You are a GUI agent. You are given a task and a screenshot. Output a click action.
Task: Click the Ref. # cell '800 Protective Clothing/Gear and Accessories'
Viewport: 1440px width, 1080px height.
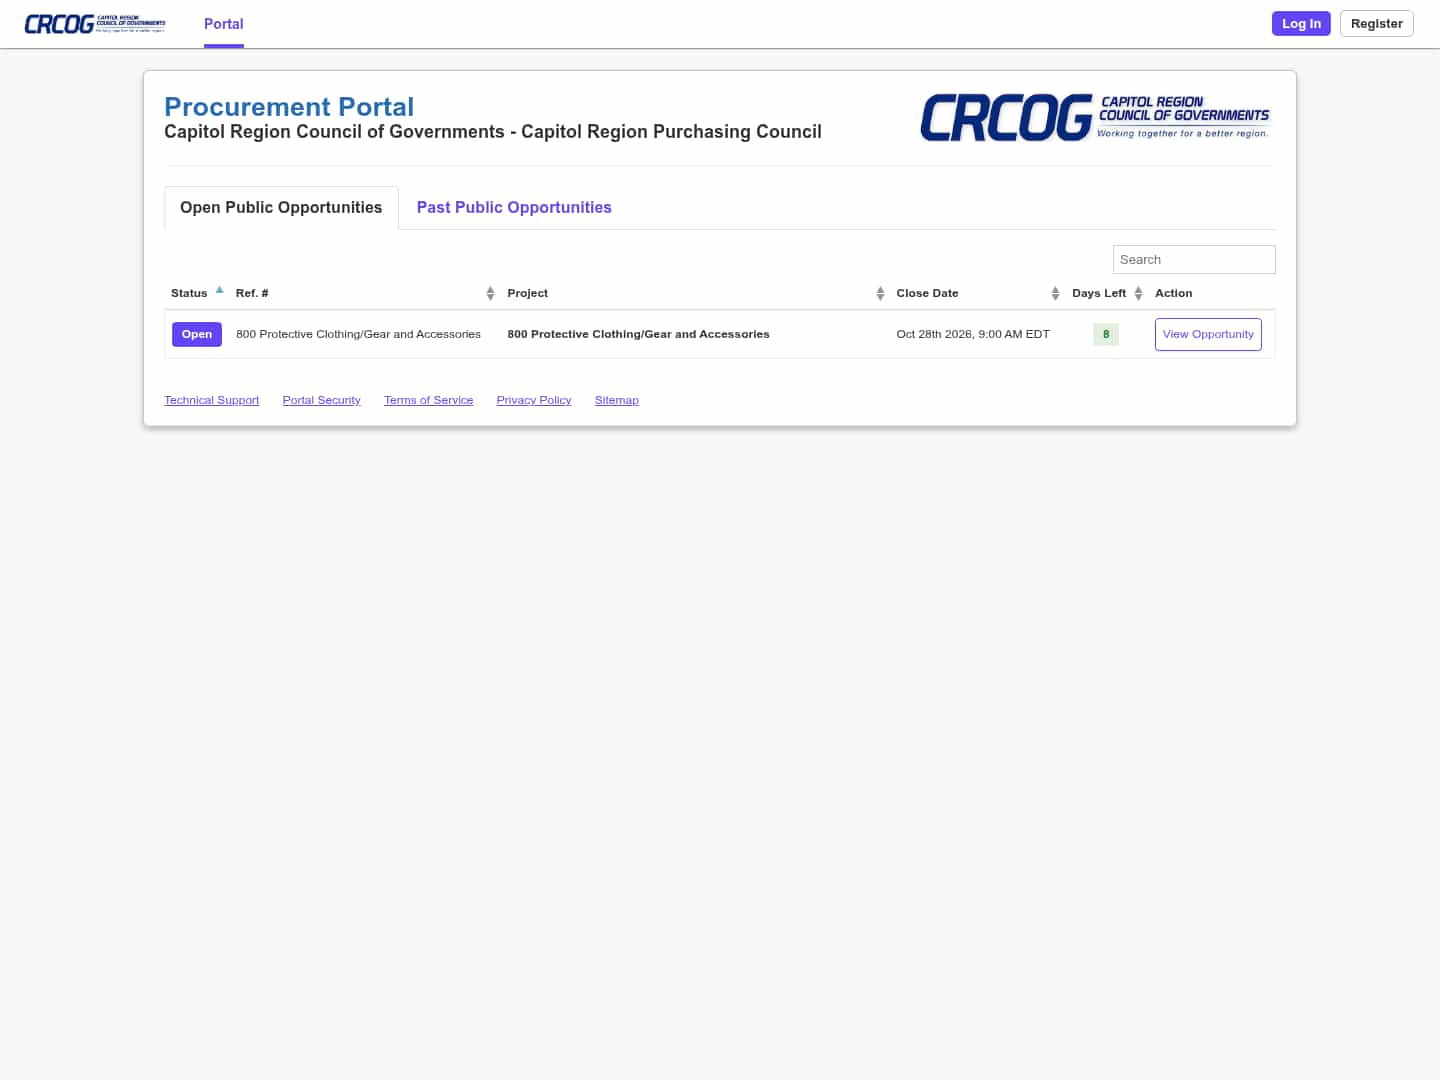point(358,334)
